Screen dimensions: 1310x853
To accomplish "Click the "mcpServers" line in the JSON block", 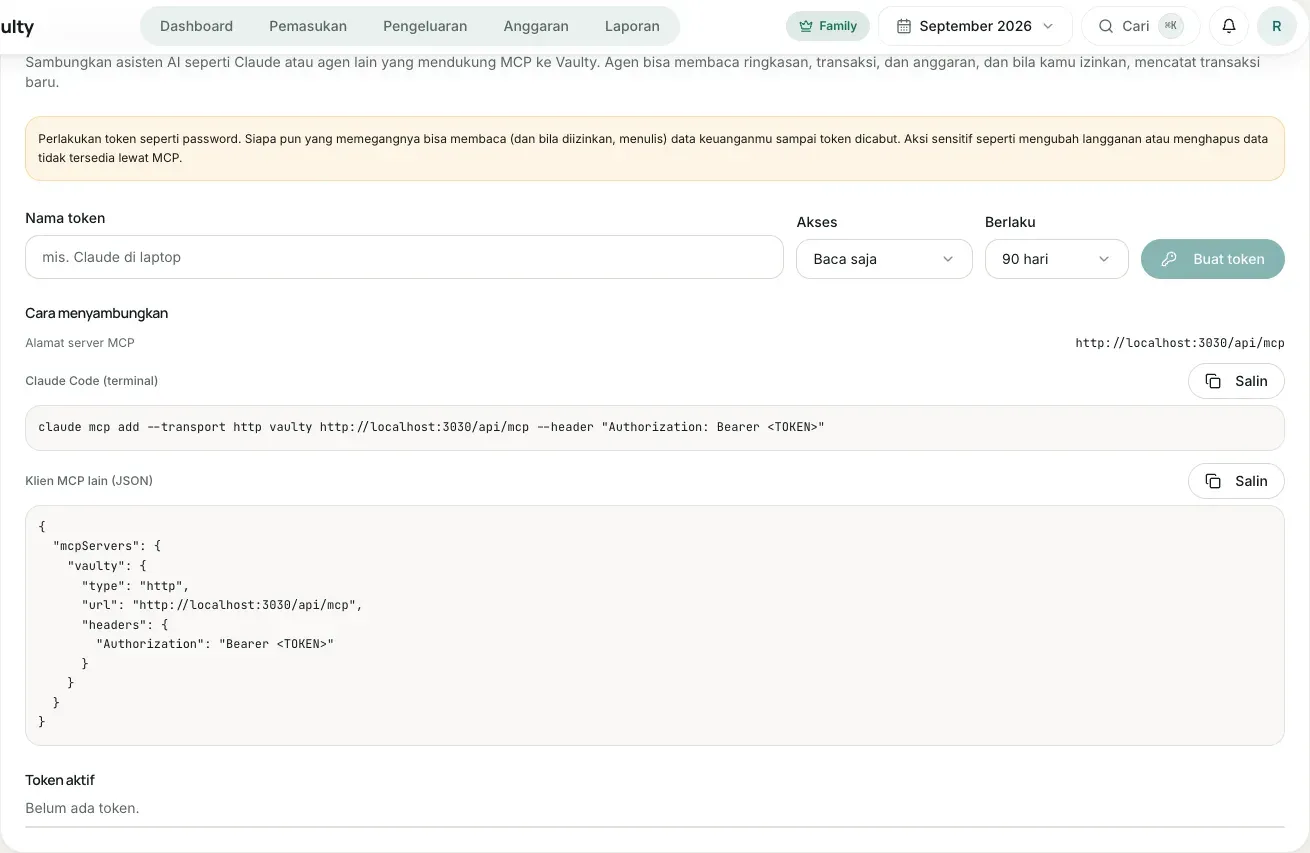I will tap(107, 546).
